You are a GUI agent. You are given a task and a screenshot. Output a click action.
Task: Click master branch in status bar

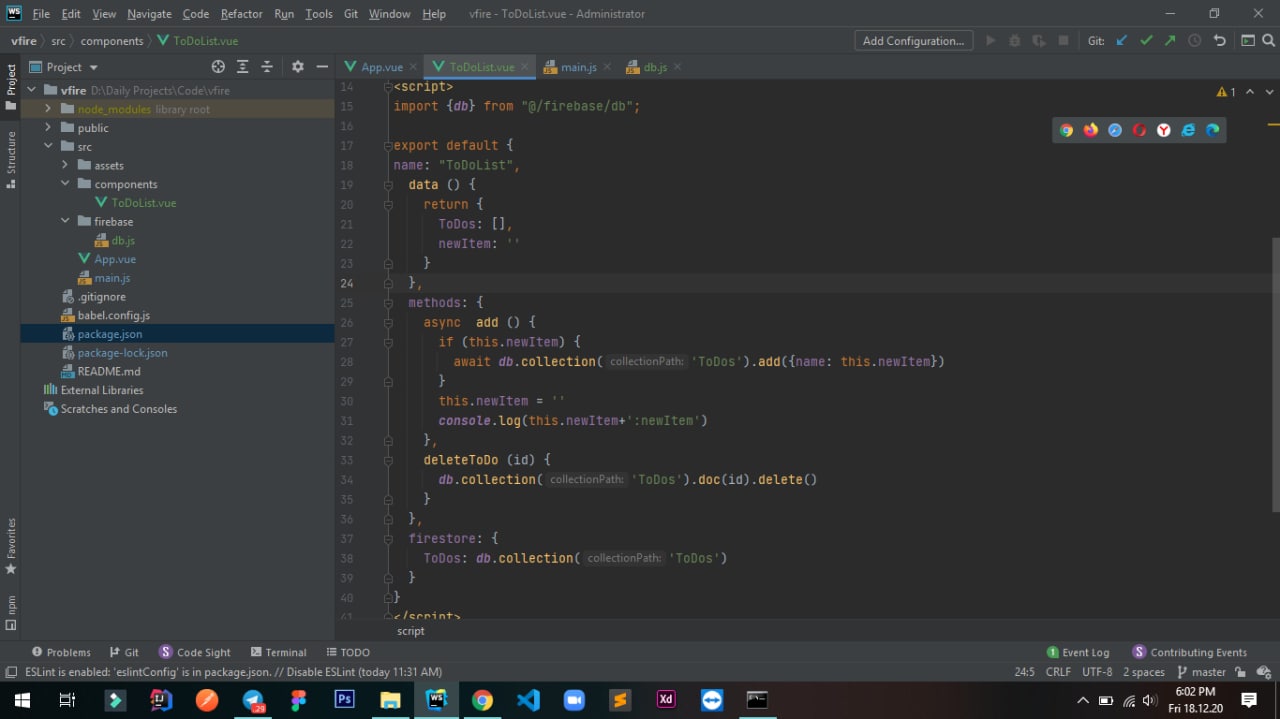pos(1201,672)
